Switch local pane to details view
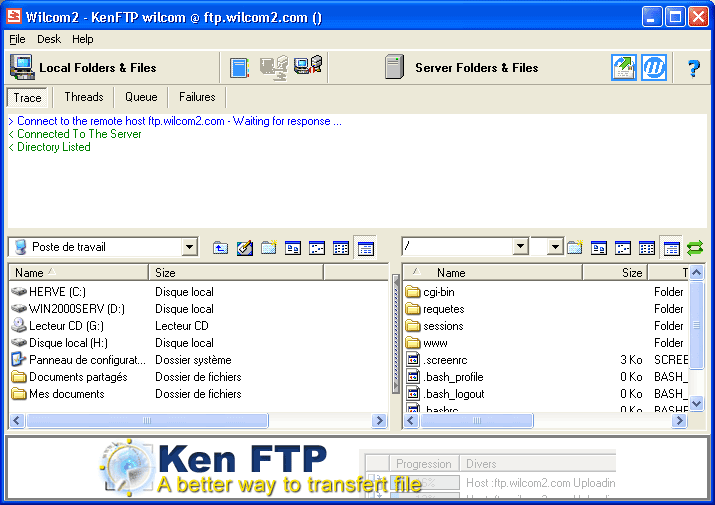 coord(365,248)
